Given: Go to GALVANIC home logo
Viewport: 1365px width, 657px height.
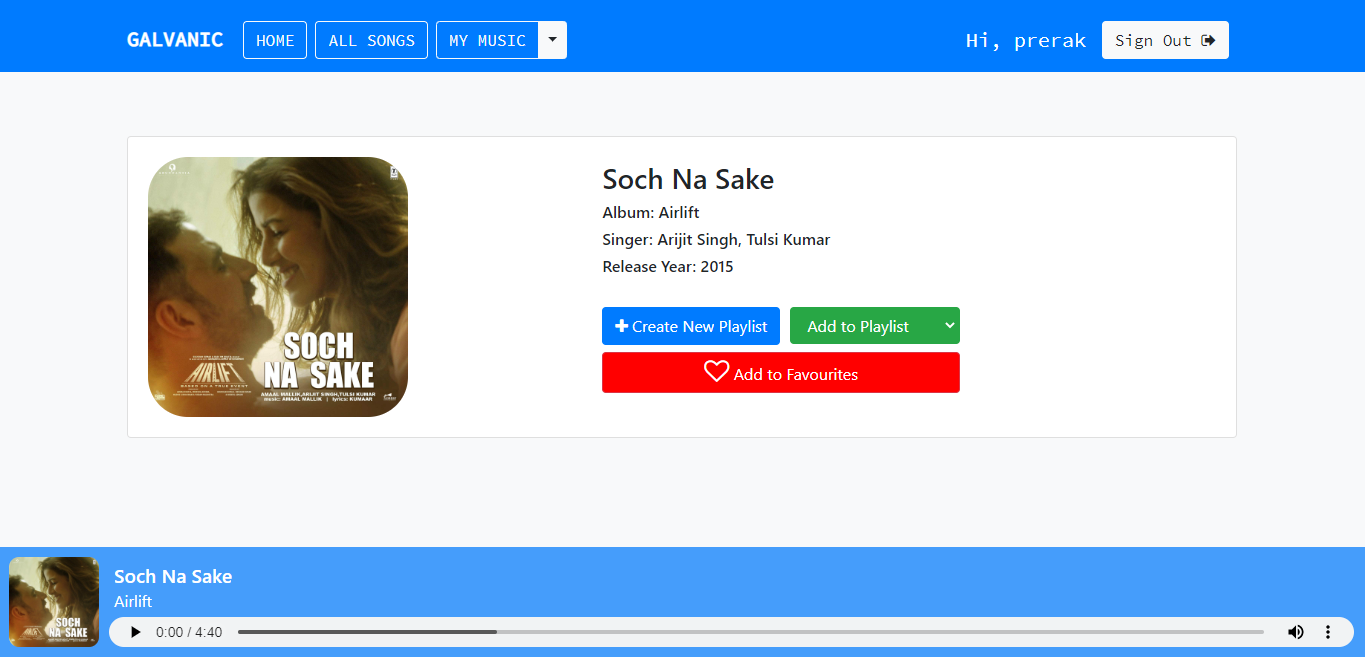Looking at the screenshot, I should (175, 40).
